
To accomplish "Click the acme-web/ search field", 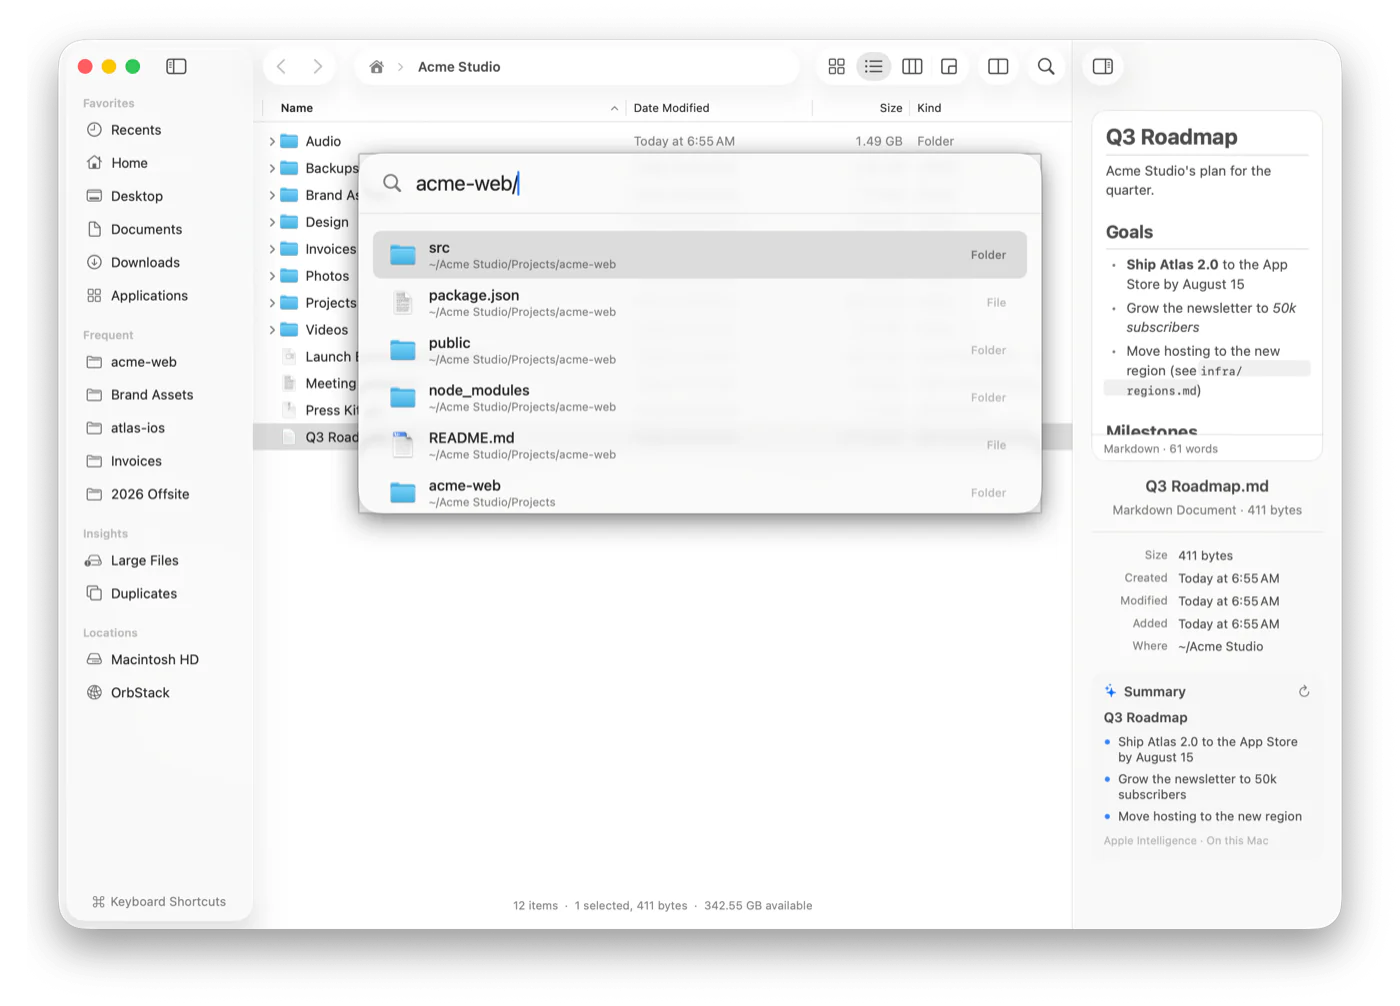I will pos(700,183).
